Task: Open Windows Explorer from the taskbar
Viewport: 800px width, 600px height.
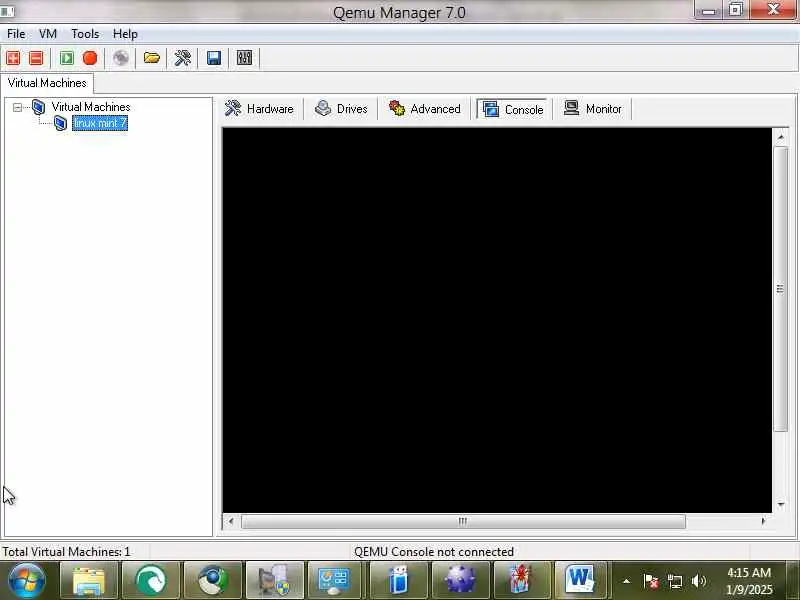Action: pyautogui.click(x=89, y=581)
